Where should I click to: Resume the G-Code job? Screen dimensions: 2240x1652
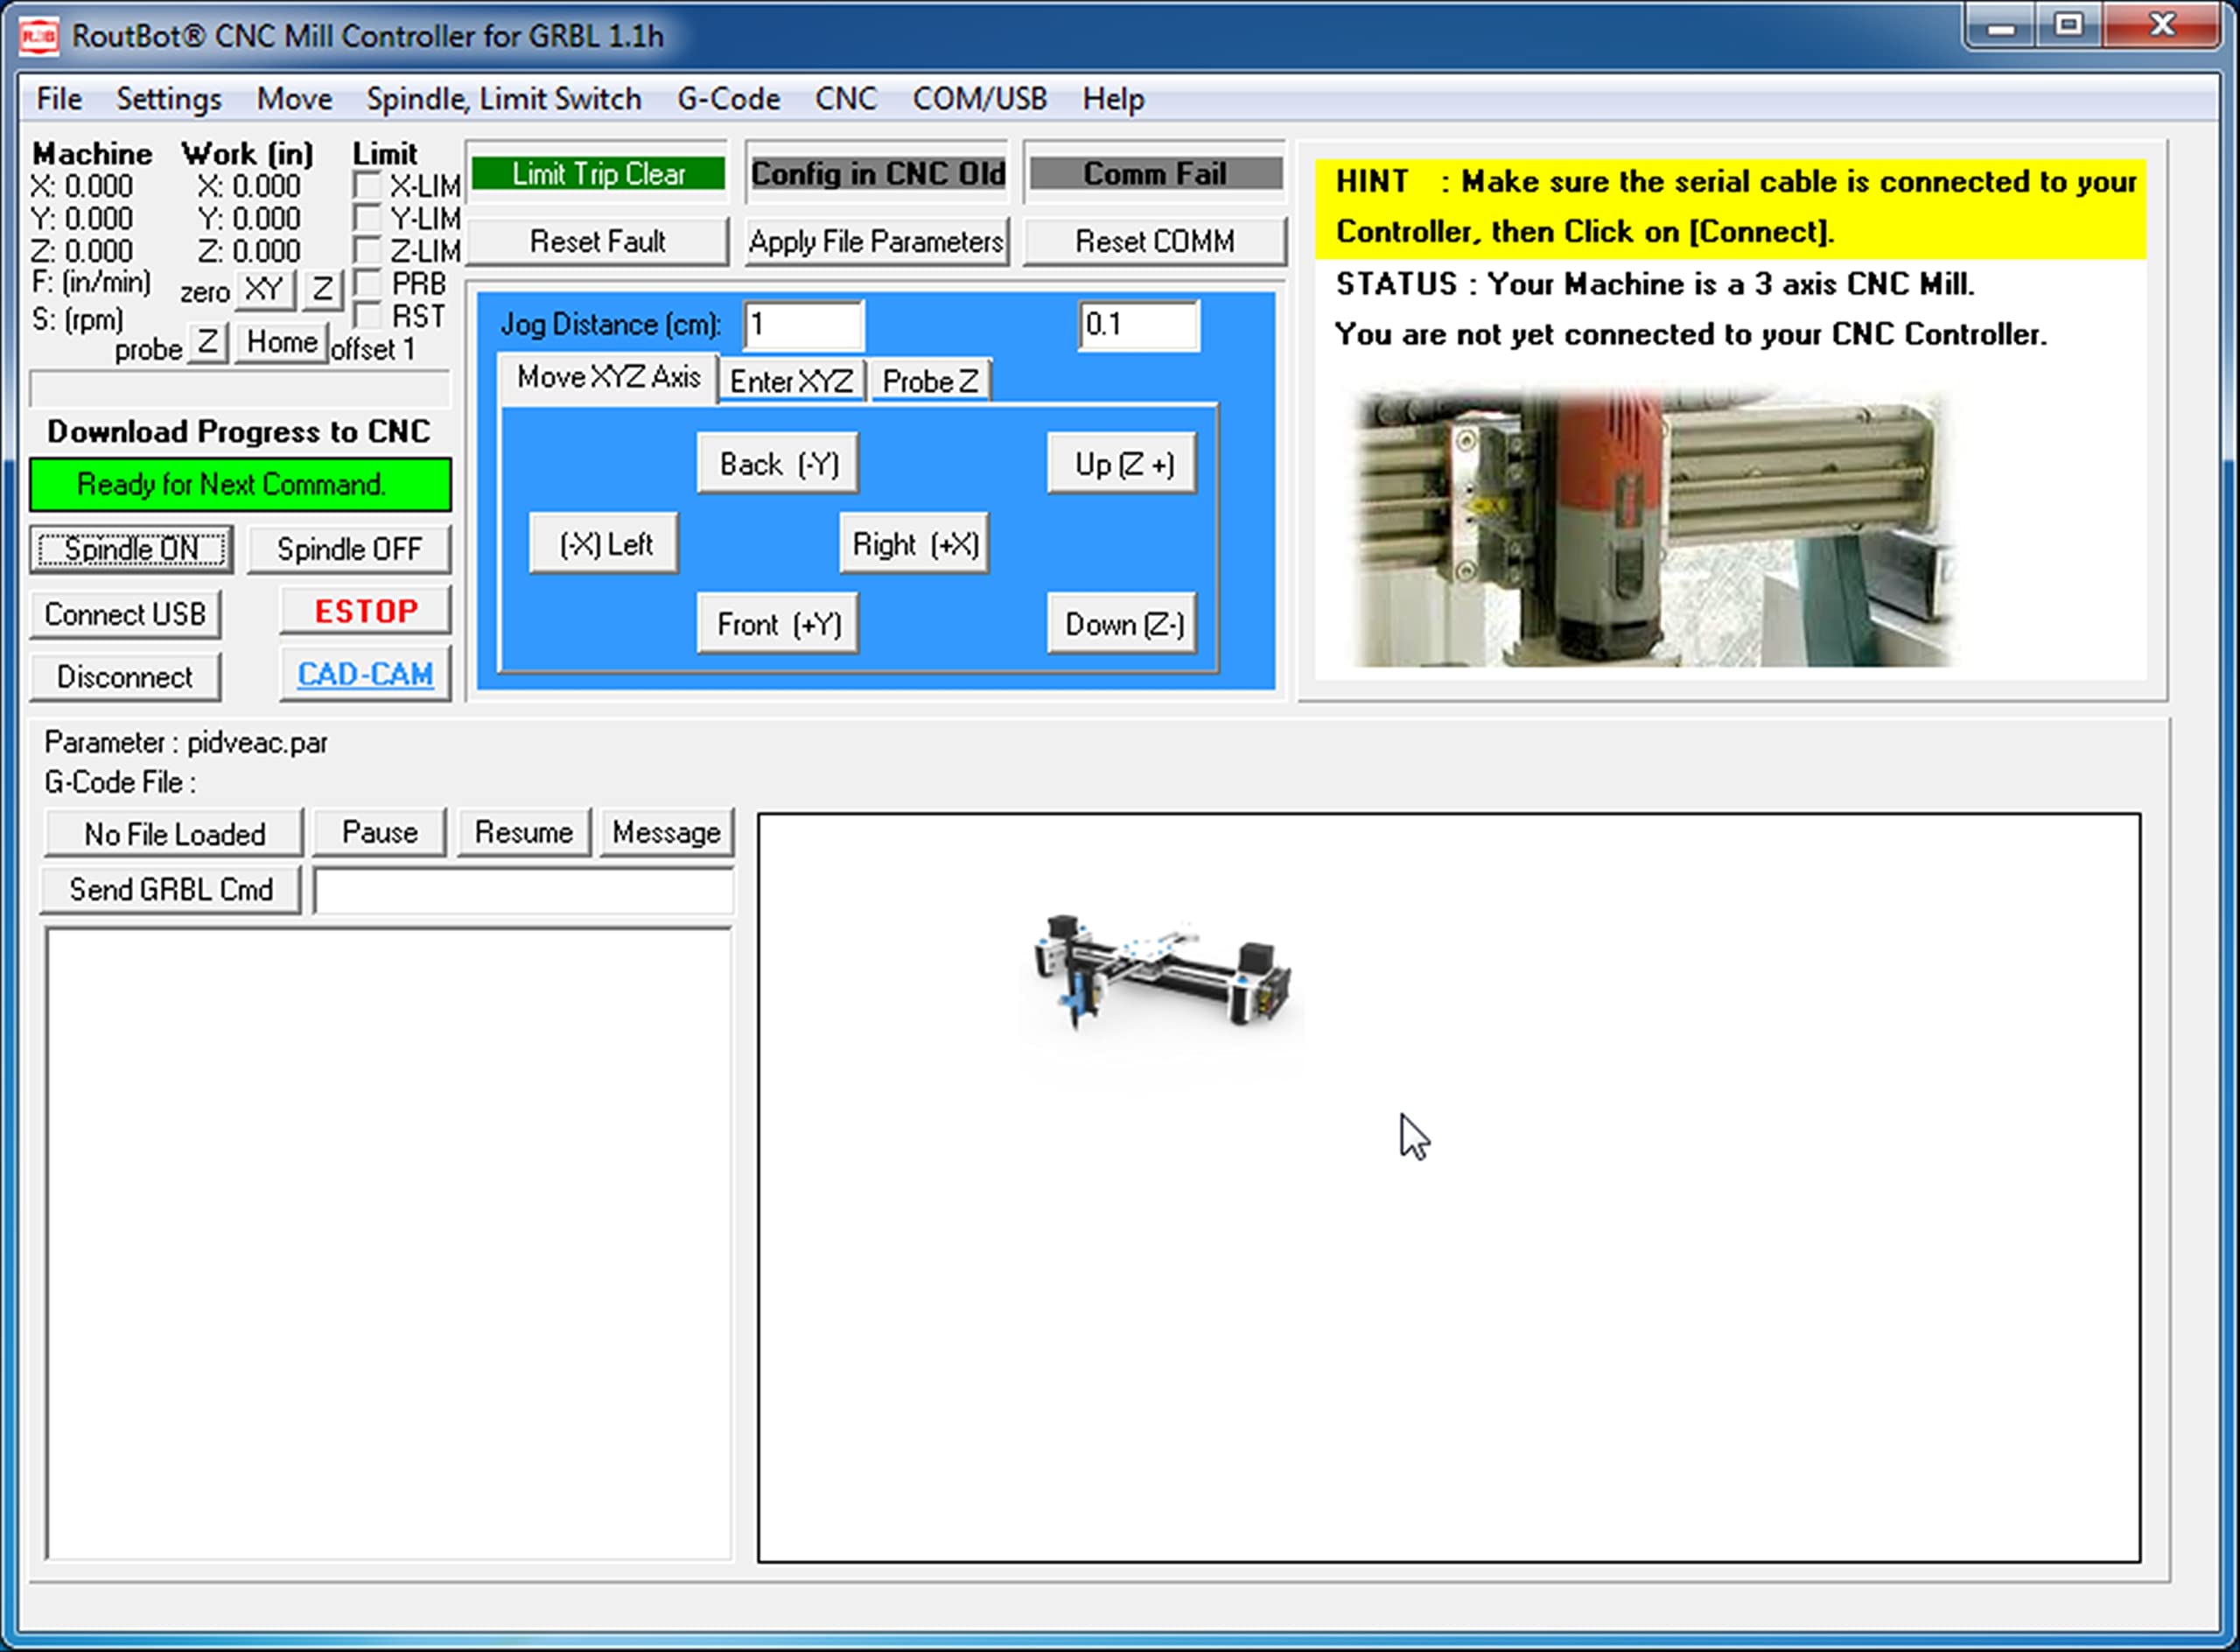coord(524,832)
